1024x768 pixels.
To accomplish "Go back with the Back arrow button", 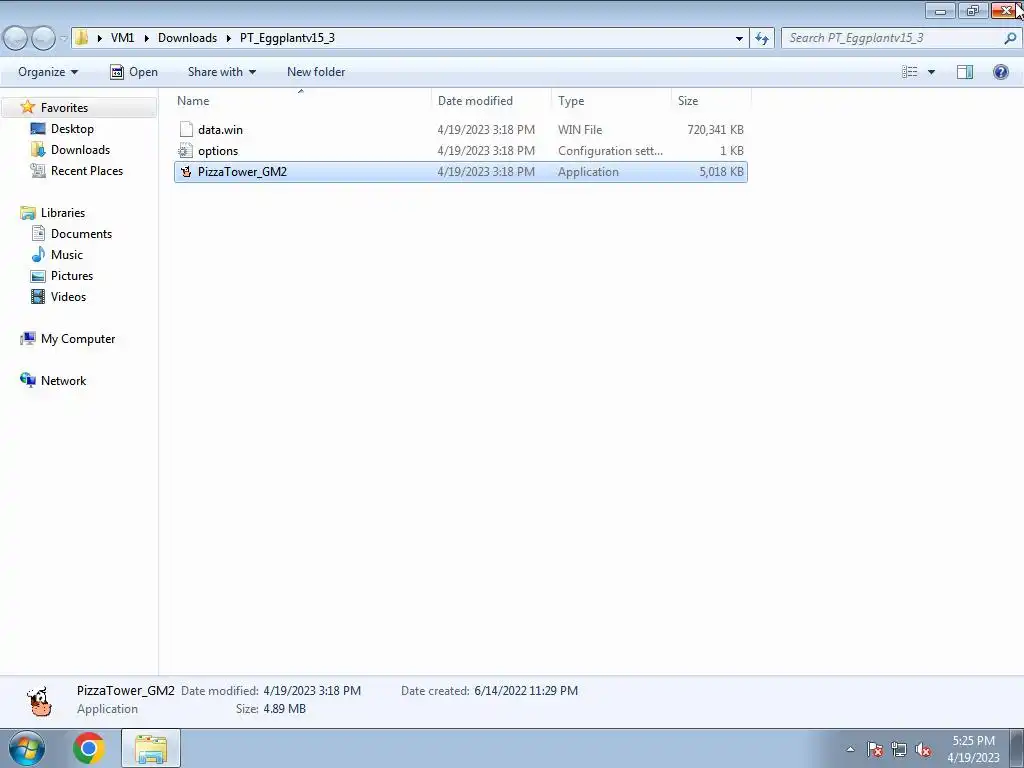I will [16, 39].
